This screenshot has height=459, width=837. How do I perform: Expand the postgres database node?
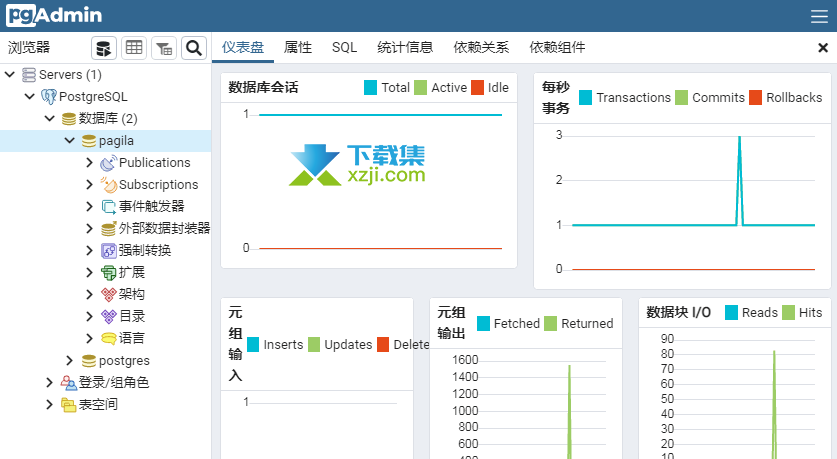click(69, 360)
